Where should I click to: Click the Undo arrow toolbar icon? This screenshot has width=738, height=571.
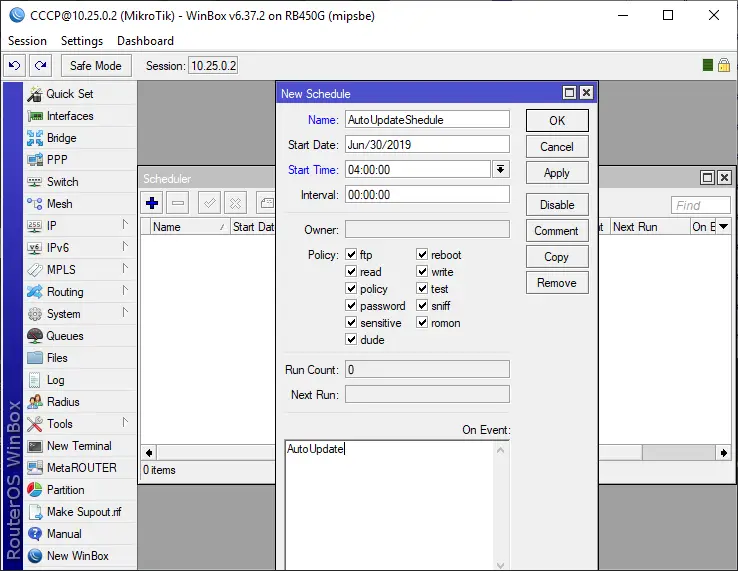pos(15,65)
